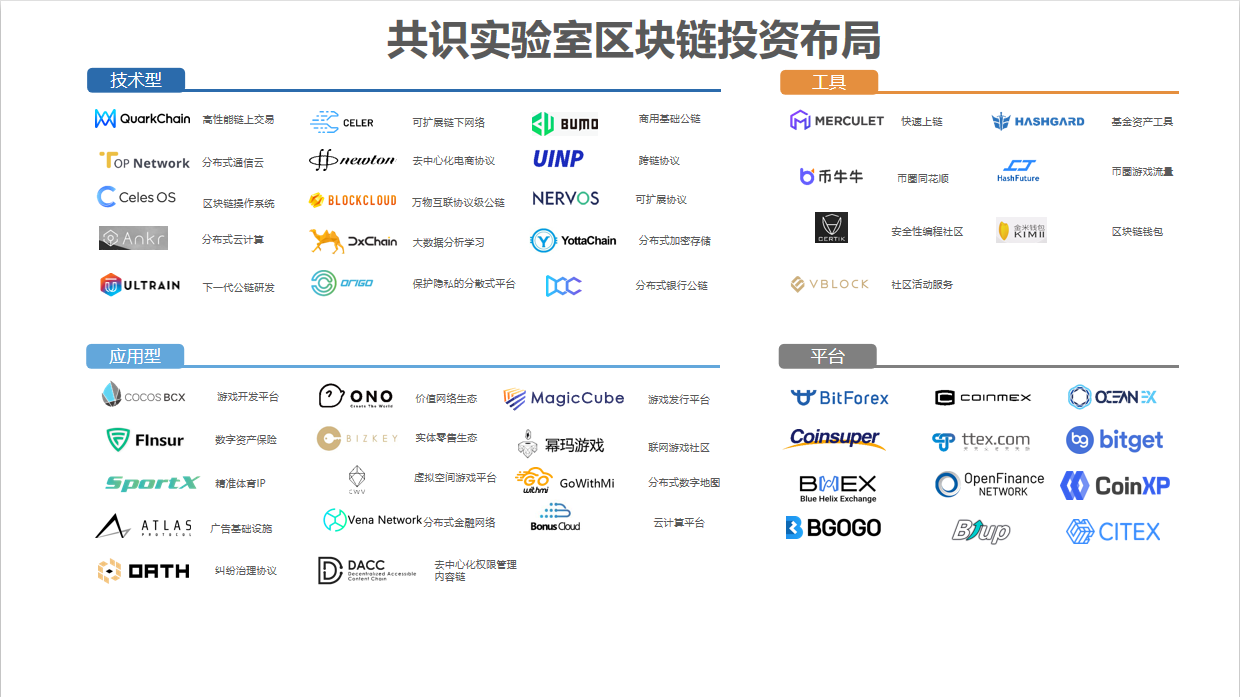Click the ttex.com logo
The image size is (1240, 697).
click(x=980, y=441)
